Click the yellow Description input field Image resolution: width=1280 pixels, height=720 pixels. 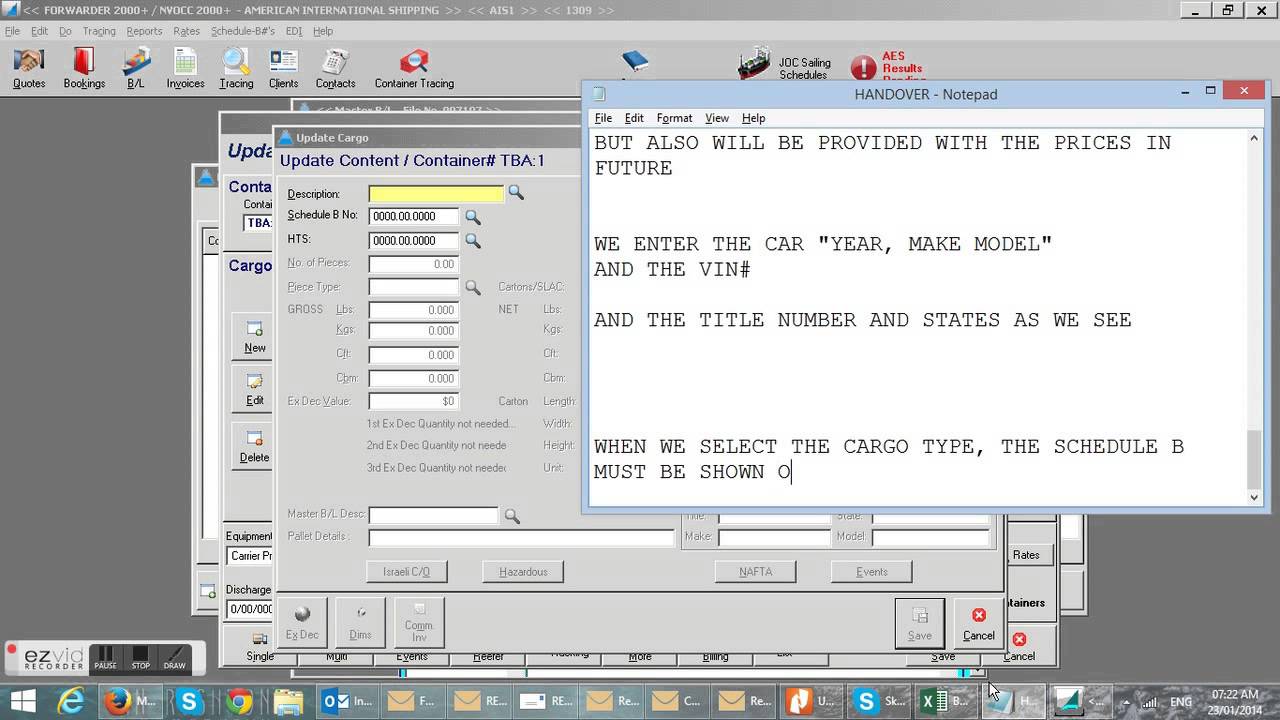point(436,193)
